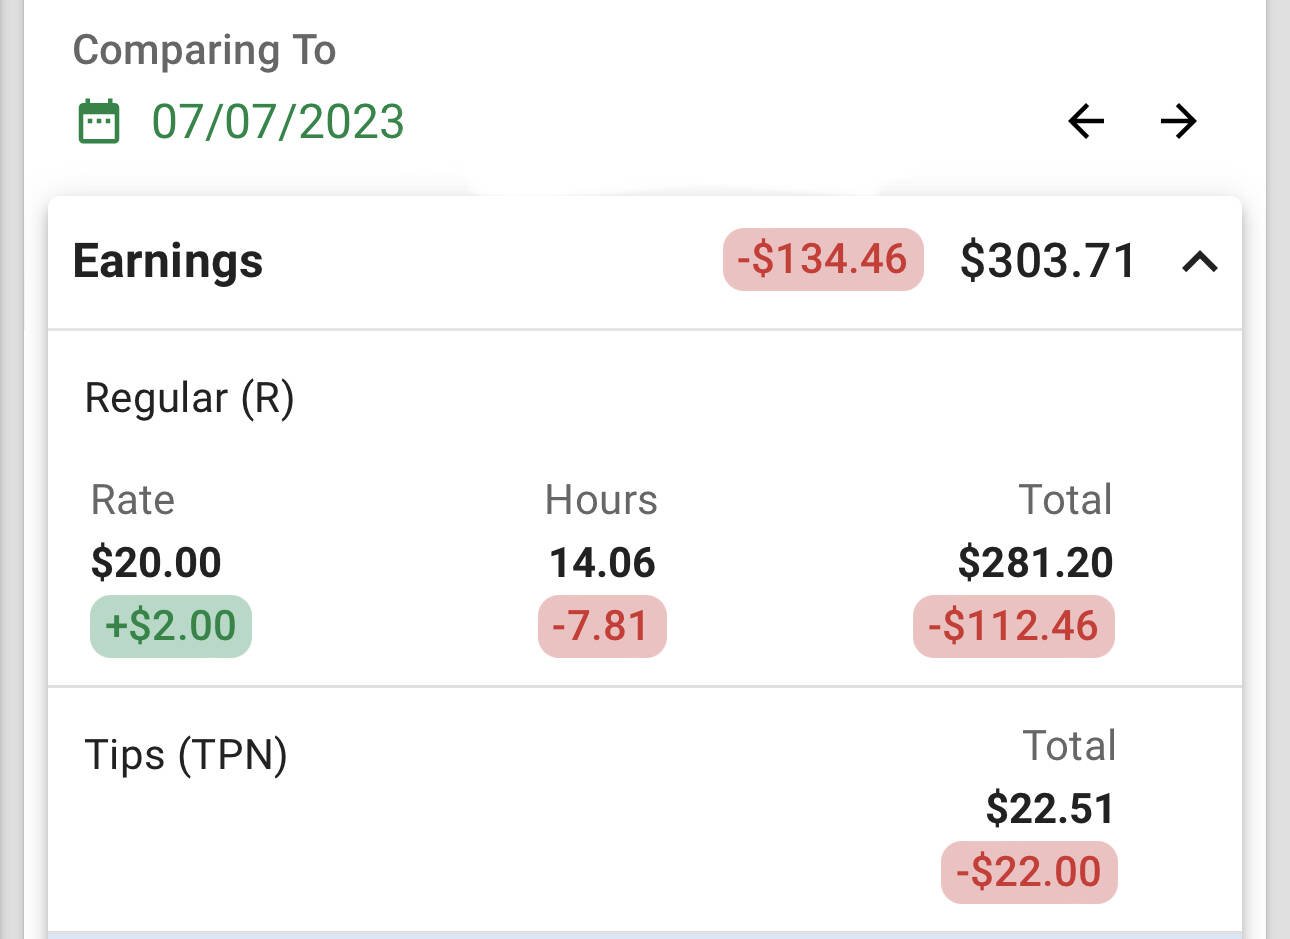Click the Comparing To label
The width and height of the screenshot is (1290, 939).
pyautogui.click(x=204, y=50)
